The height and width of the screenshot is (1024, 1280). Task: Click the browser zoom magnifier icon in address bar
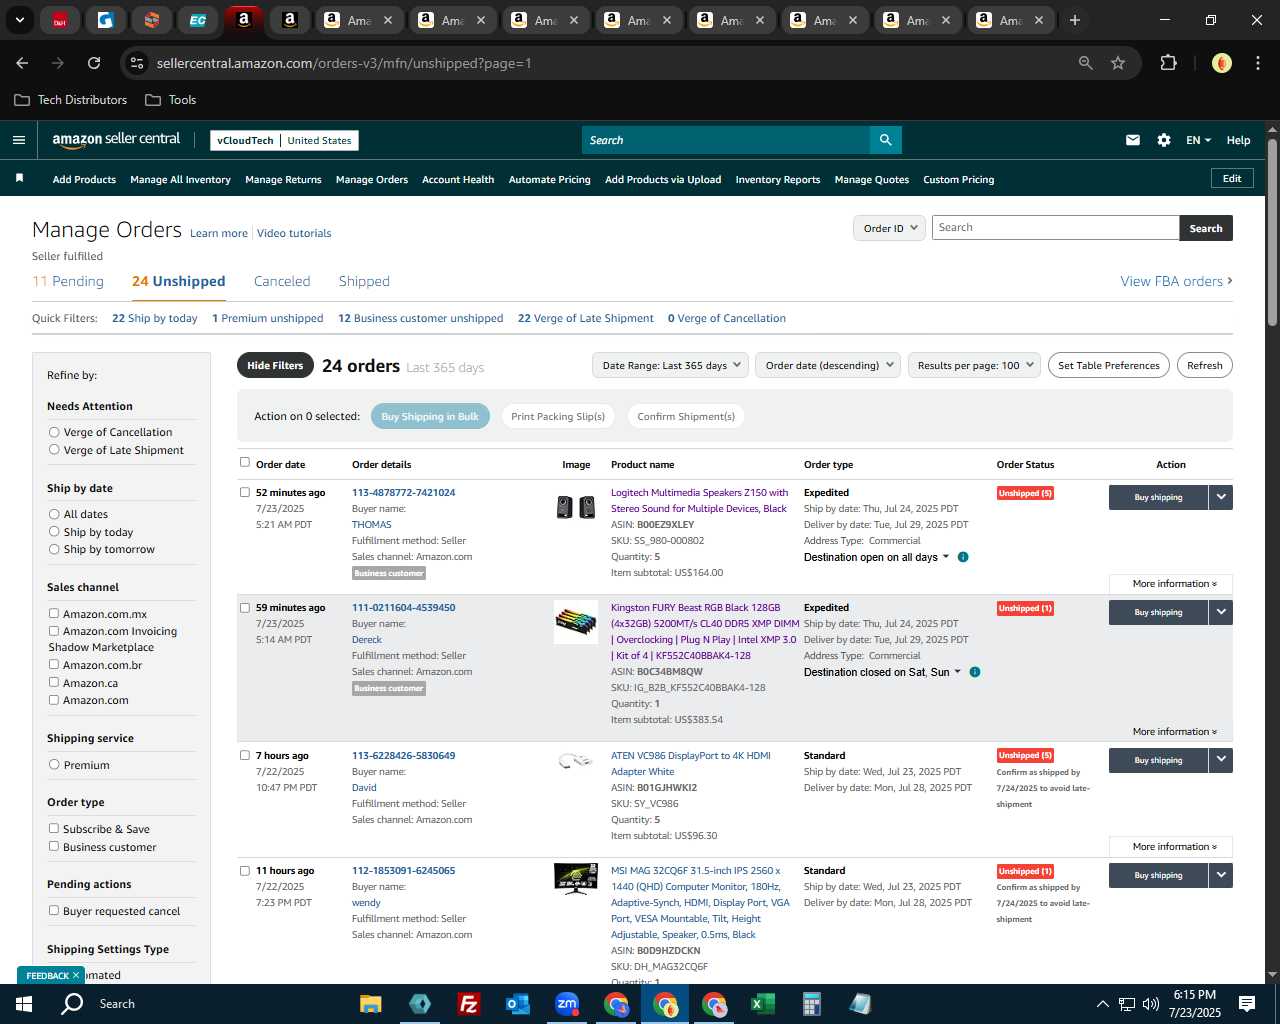pos(1086,63)
